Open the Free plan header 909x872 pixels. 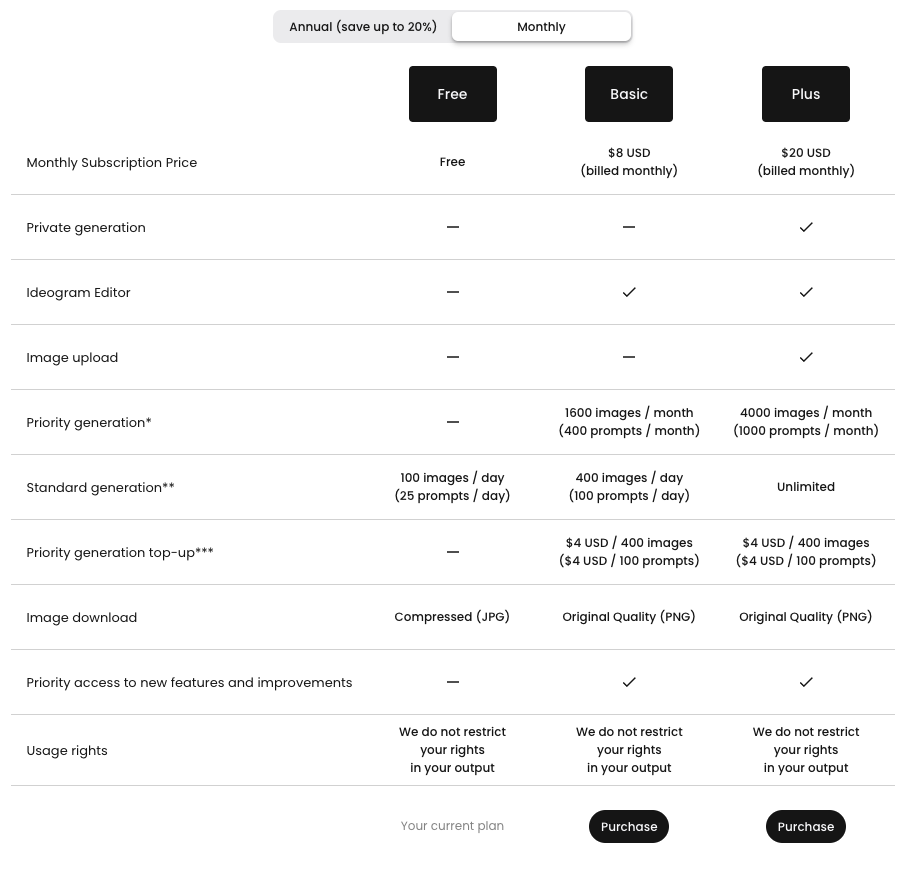[452, 94]
